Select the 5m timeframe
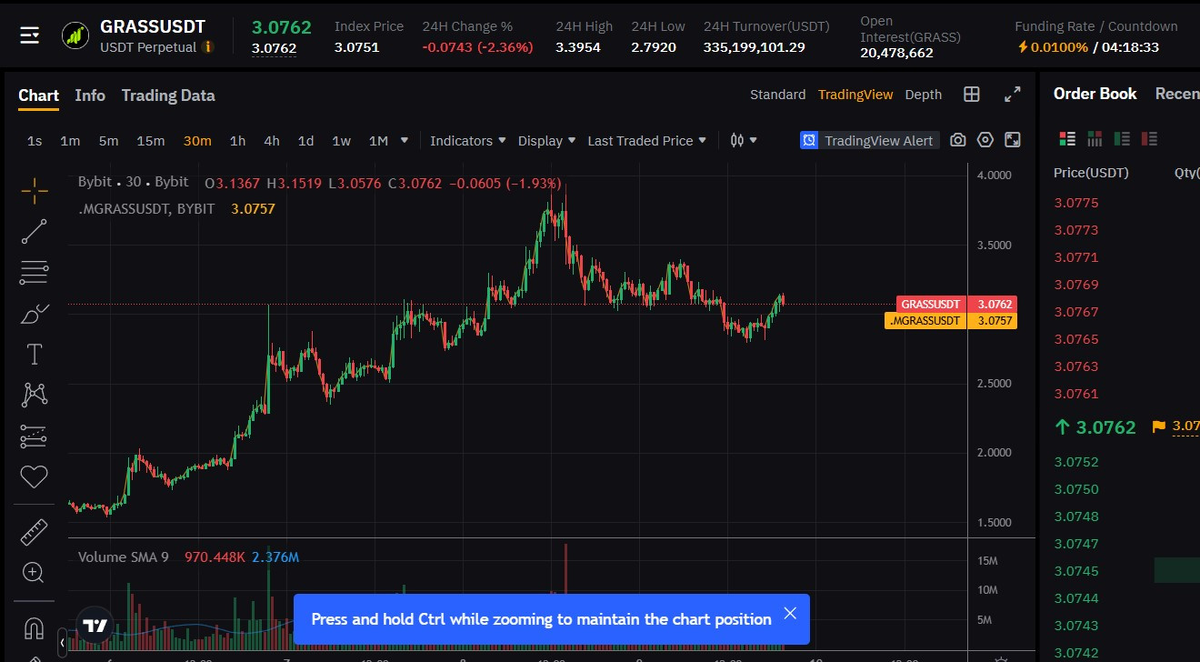The width and height of the screenshot is (1200, 662). [108, 141]
